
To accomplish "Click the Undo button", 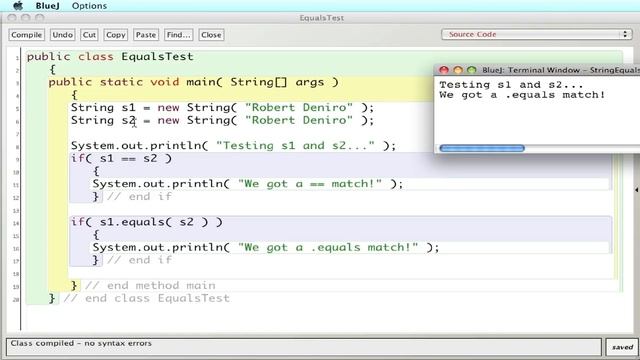I will (x=62, y=35).
